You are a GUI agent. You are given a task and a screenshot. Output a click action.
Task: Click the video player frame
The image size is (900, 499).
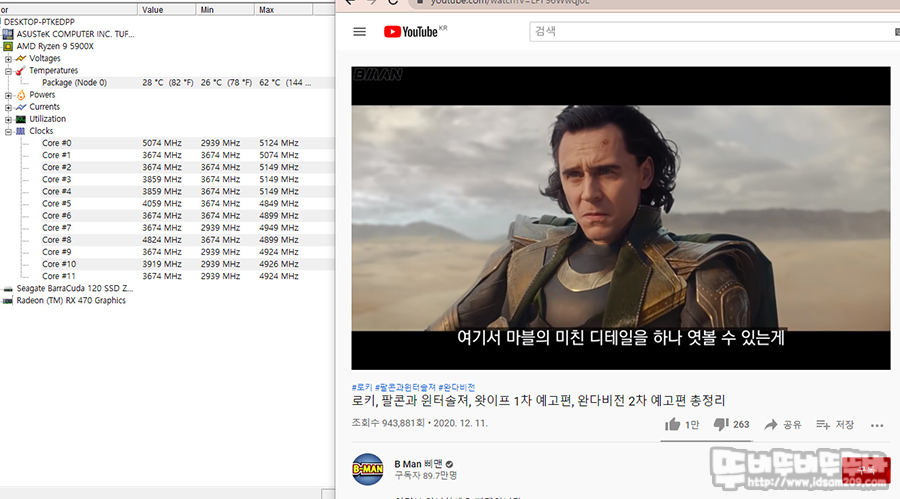coord(621,218)
